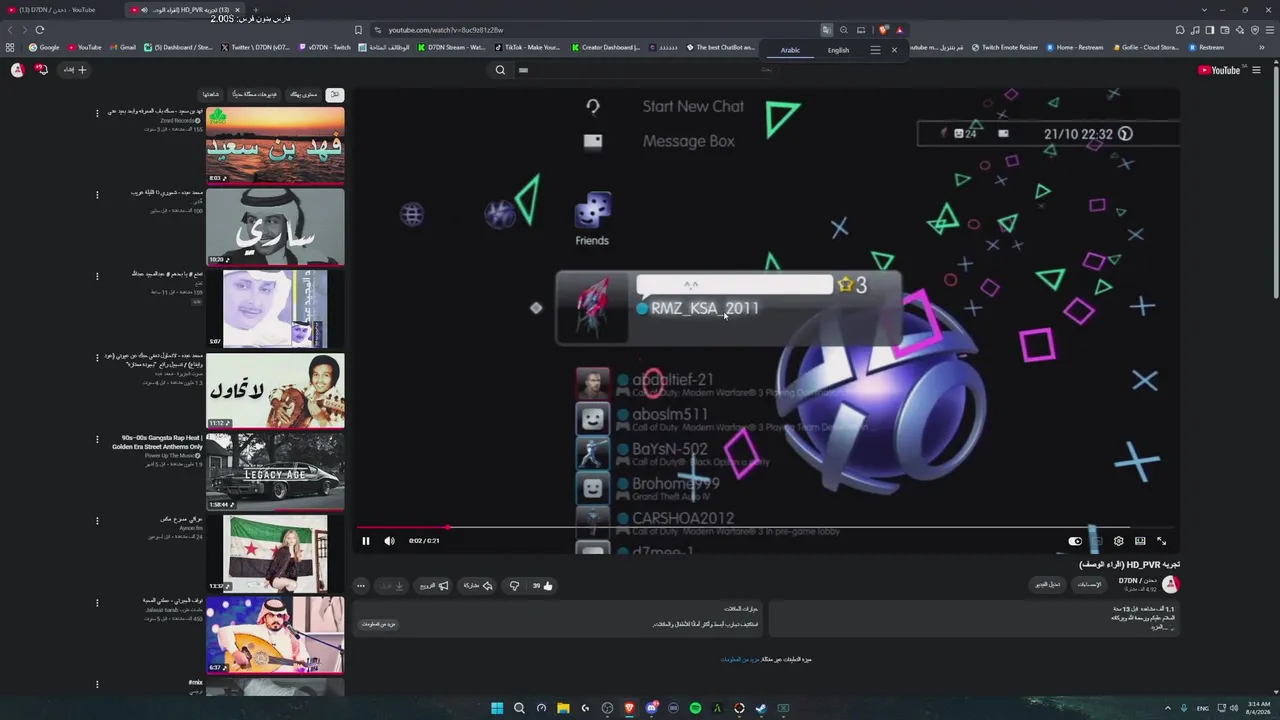
Task: Open options menu for 90s-00s Gangsta Rap video
Action: coord(97,440)
